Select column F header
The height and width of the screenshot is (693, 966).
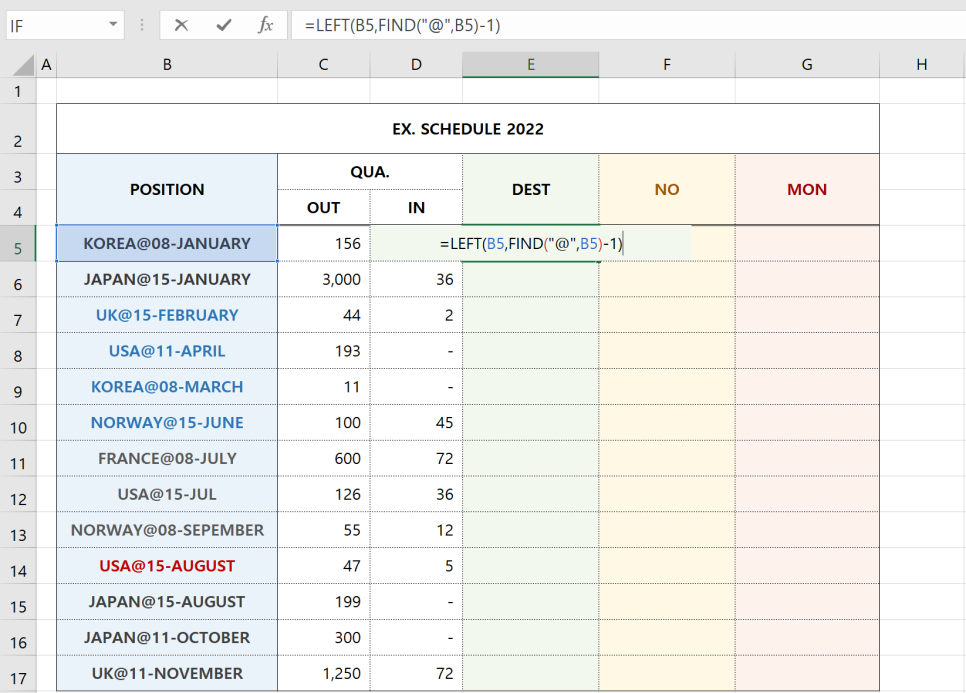click(667, 65)
